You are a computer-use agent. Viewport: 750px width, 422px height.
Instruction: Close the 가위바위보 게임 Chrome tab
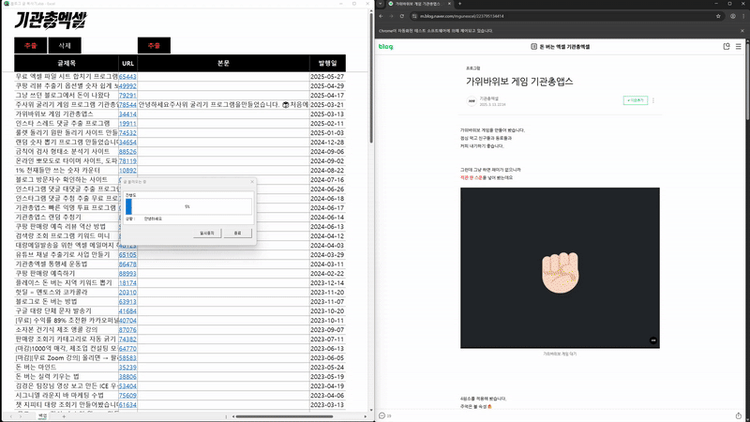pos(449,4)
